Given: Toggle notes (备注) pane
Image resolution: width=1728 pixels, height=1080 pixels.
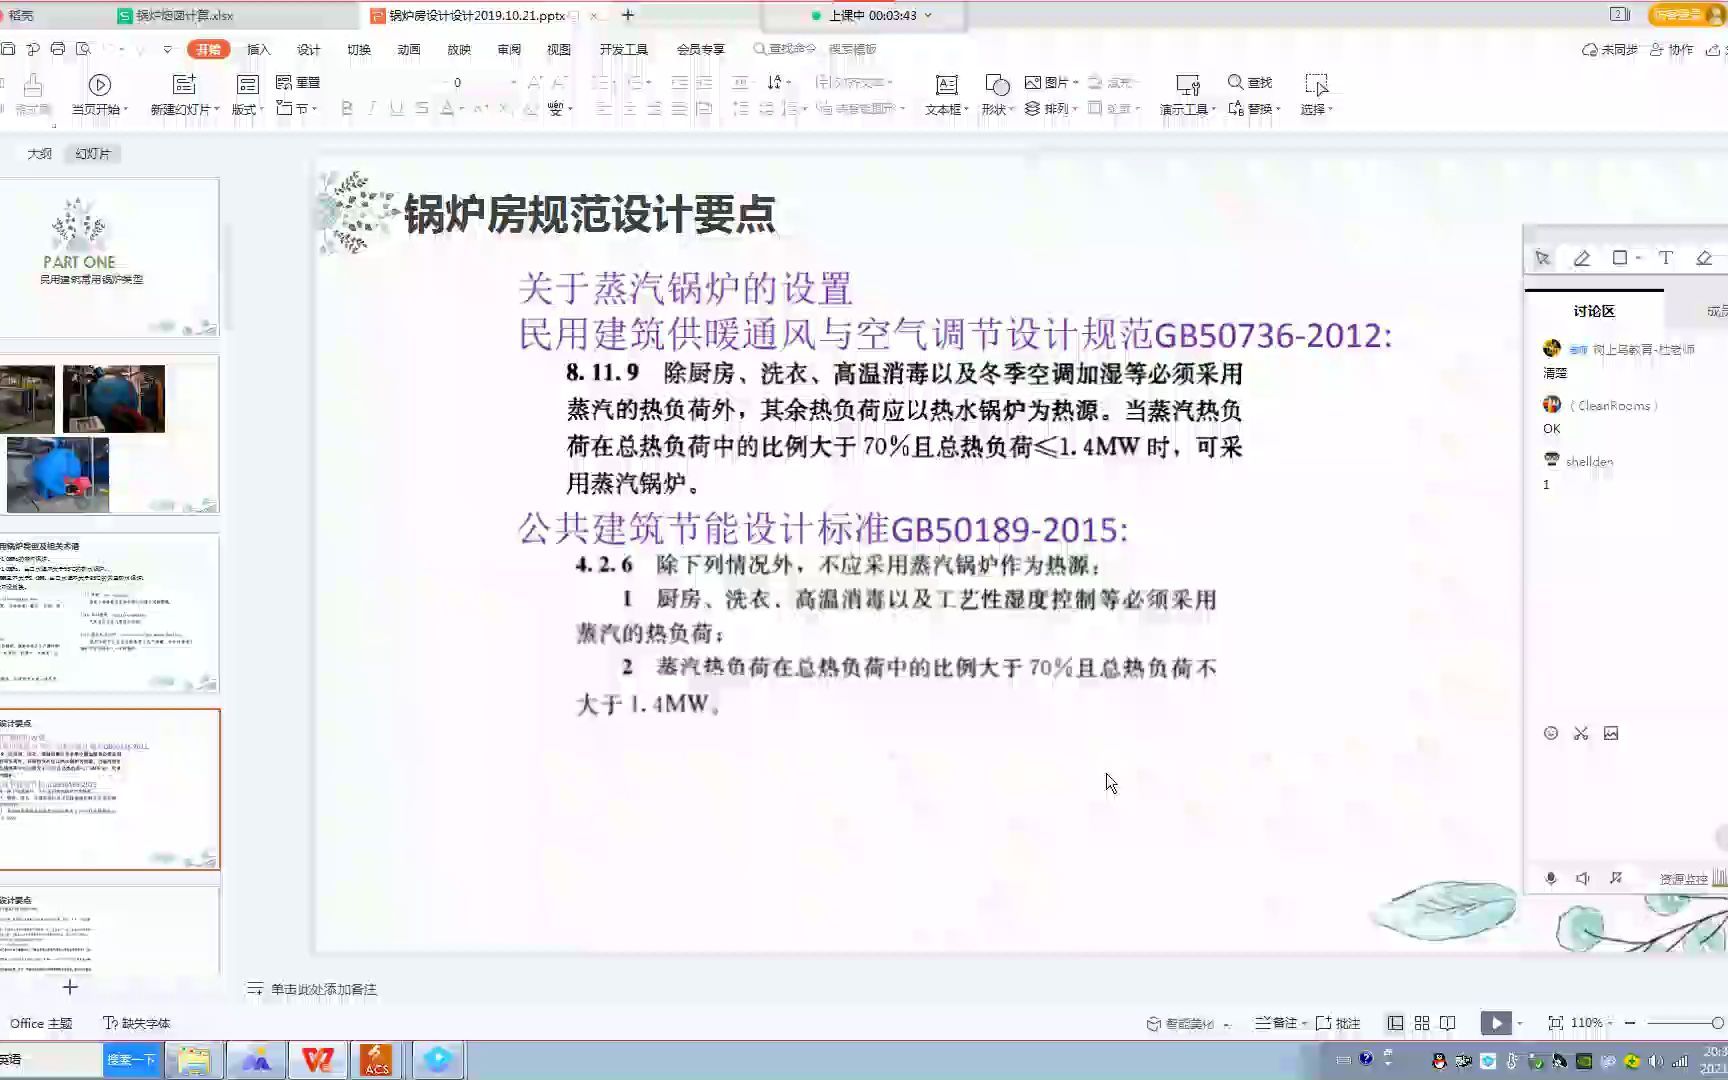Looking at the screenshot, I should tap(1276, 1023).
